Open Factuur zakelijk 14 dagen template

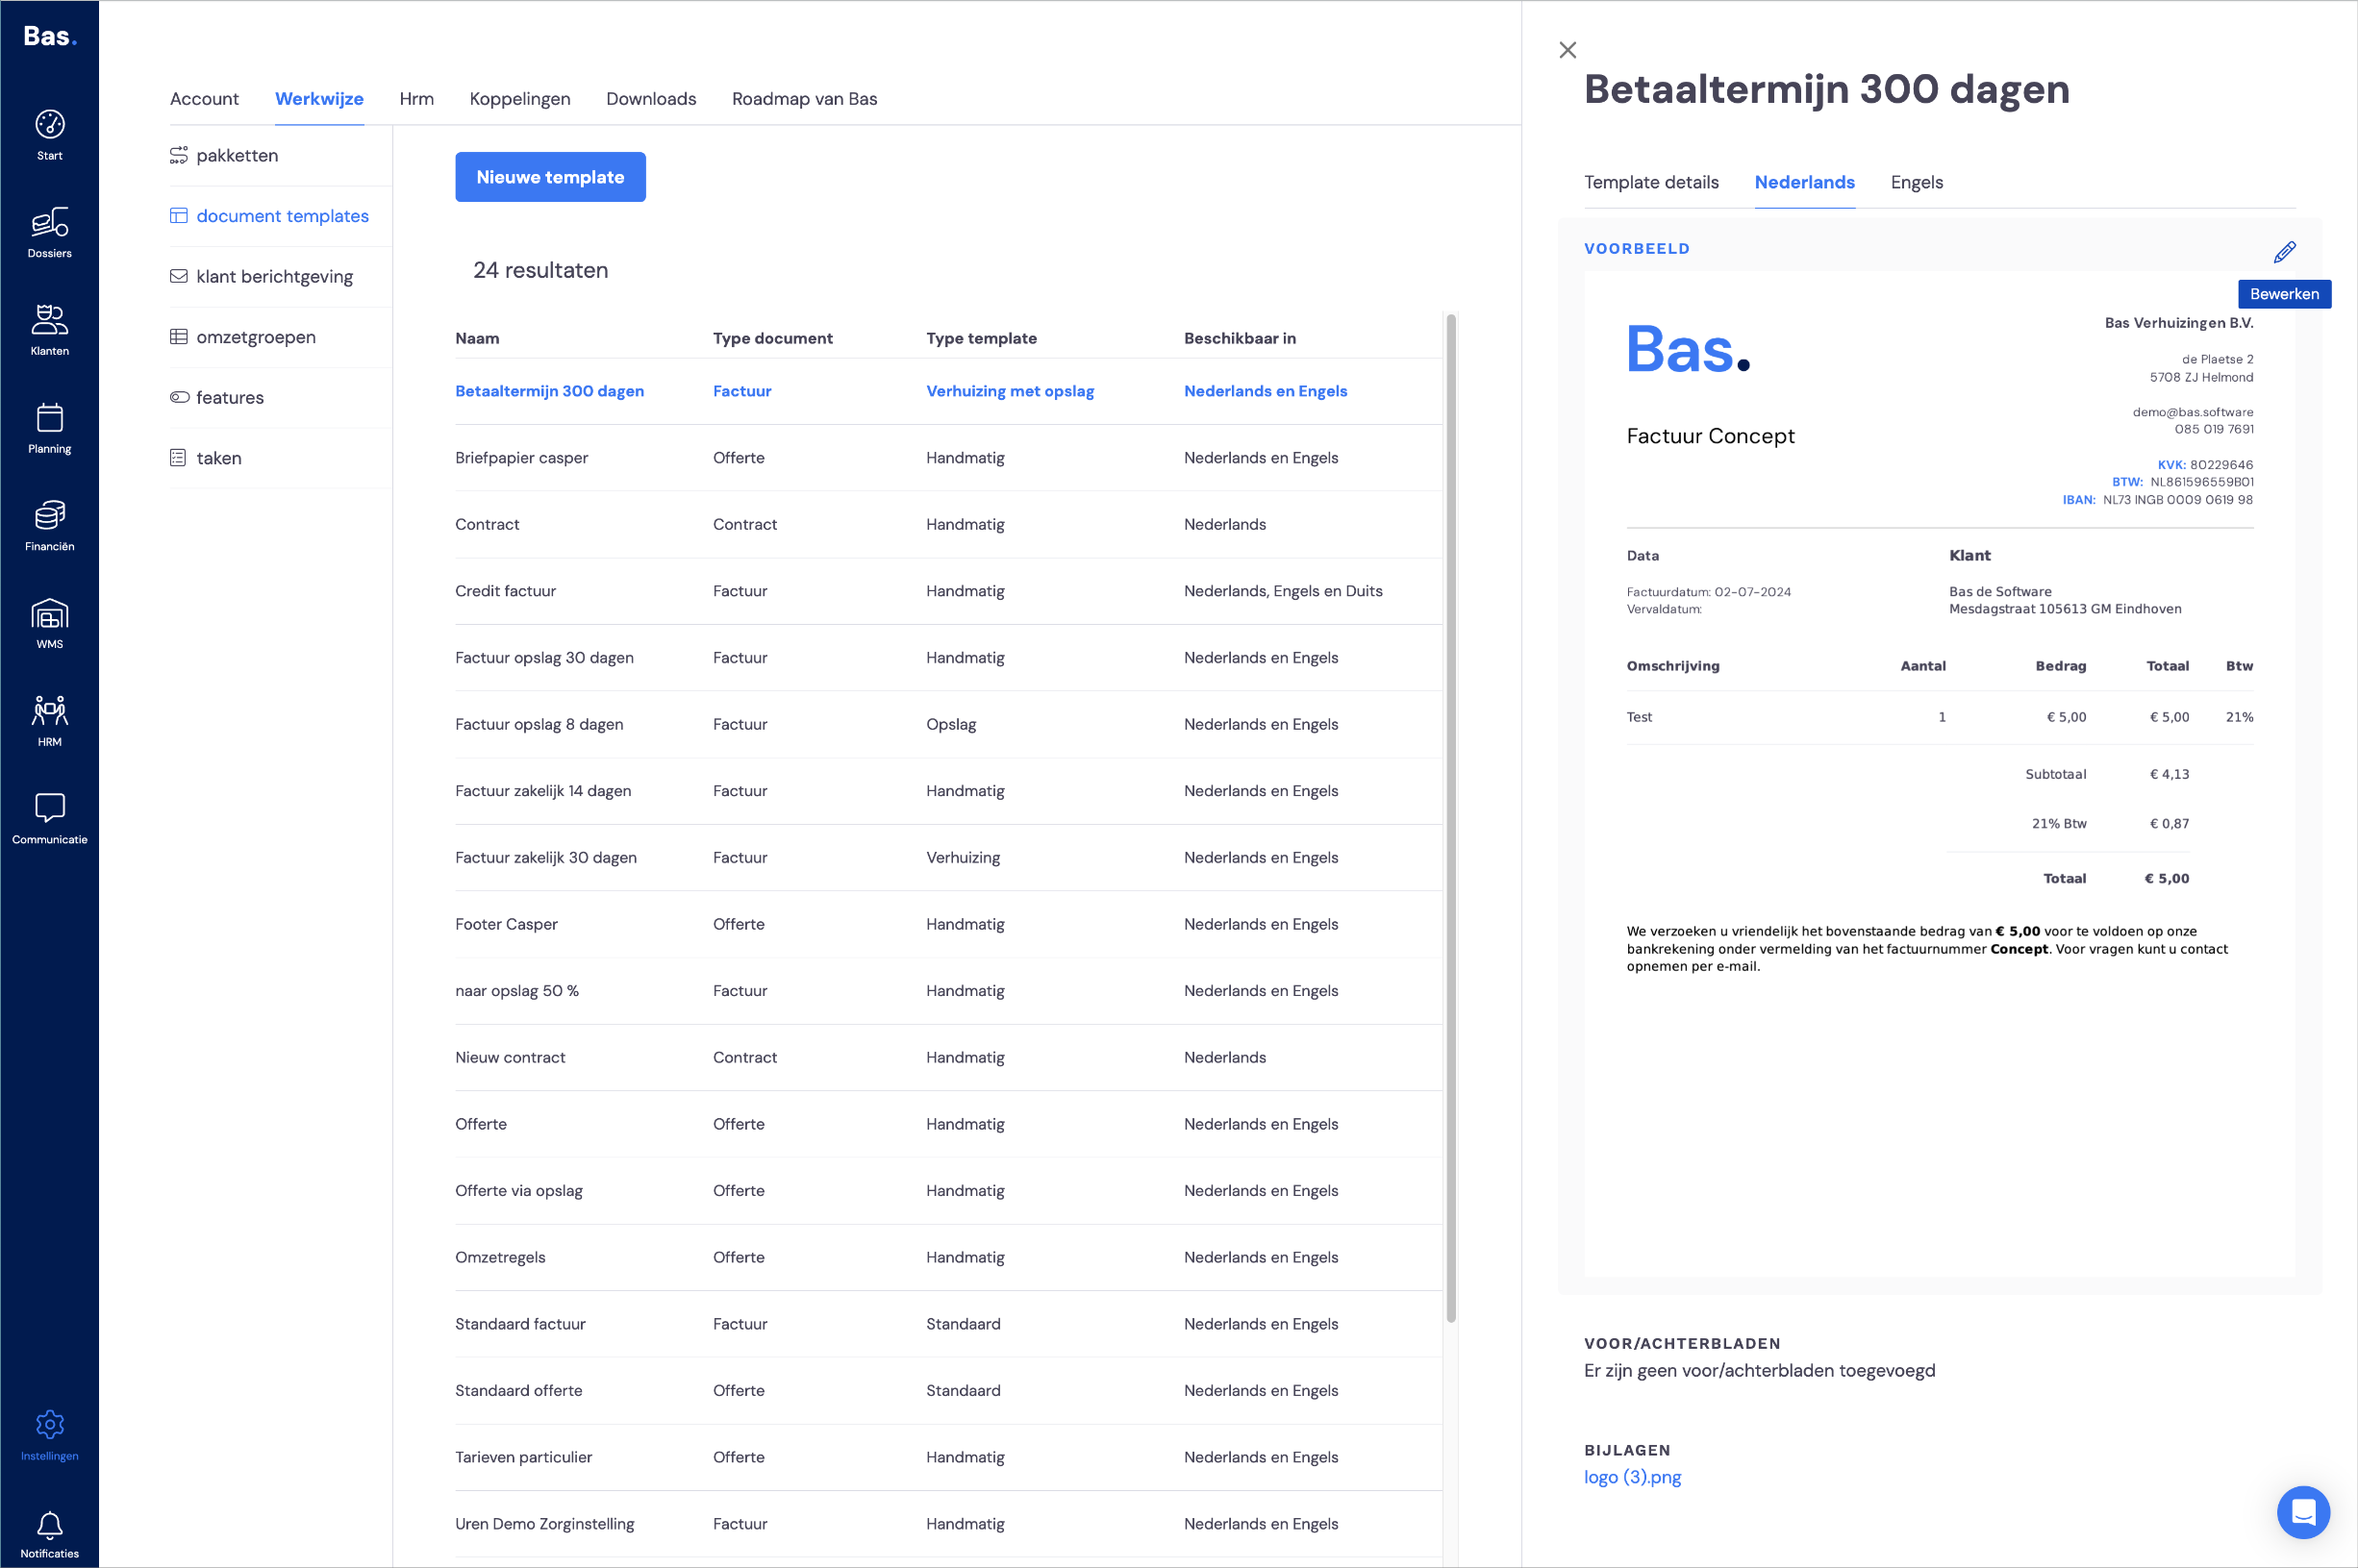point(948,791)
